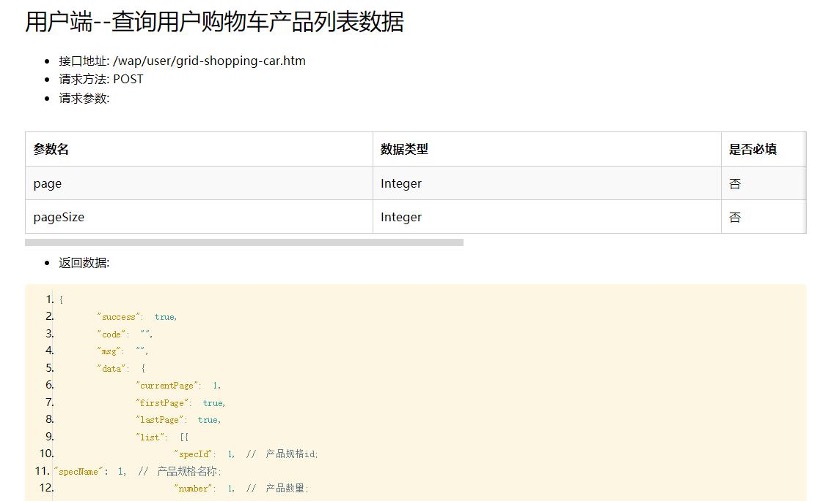The height and width of the screenshot is (502, 832).
Task: Click the 请求参数 bullet item
Action: [x=85, y=98]
